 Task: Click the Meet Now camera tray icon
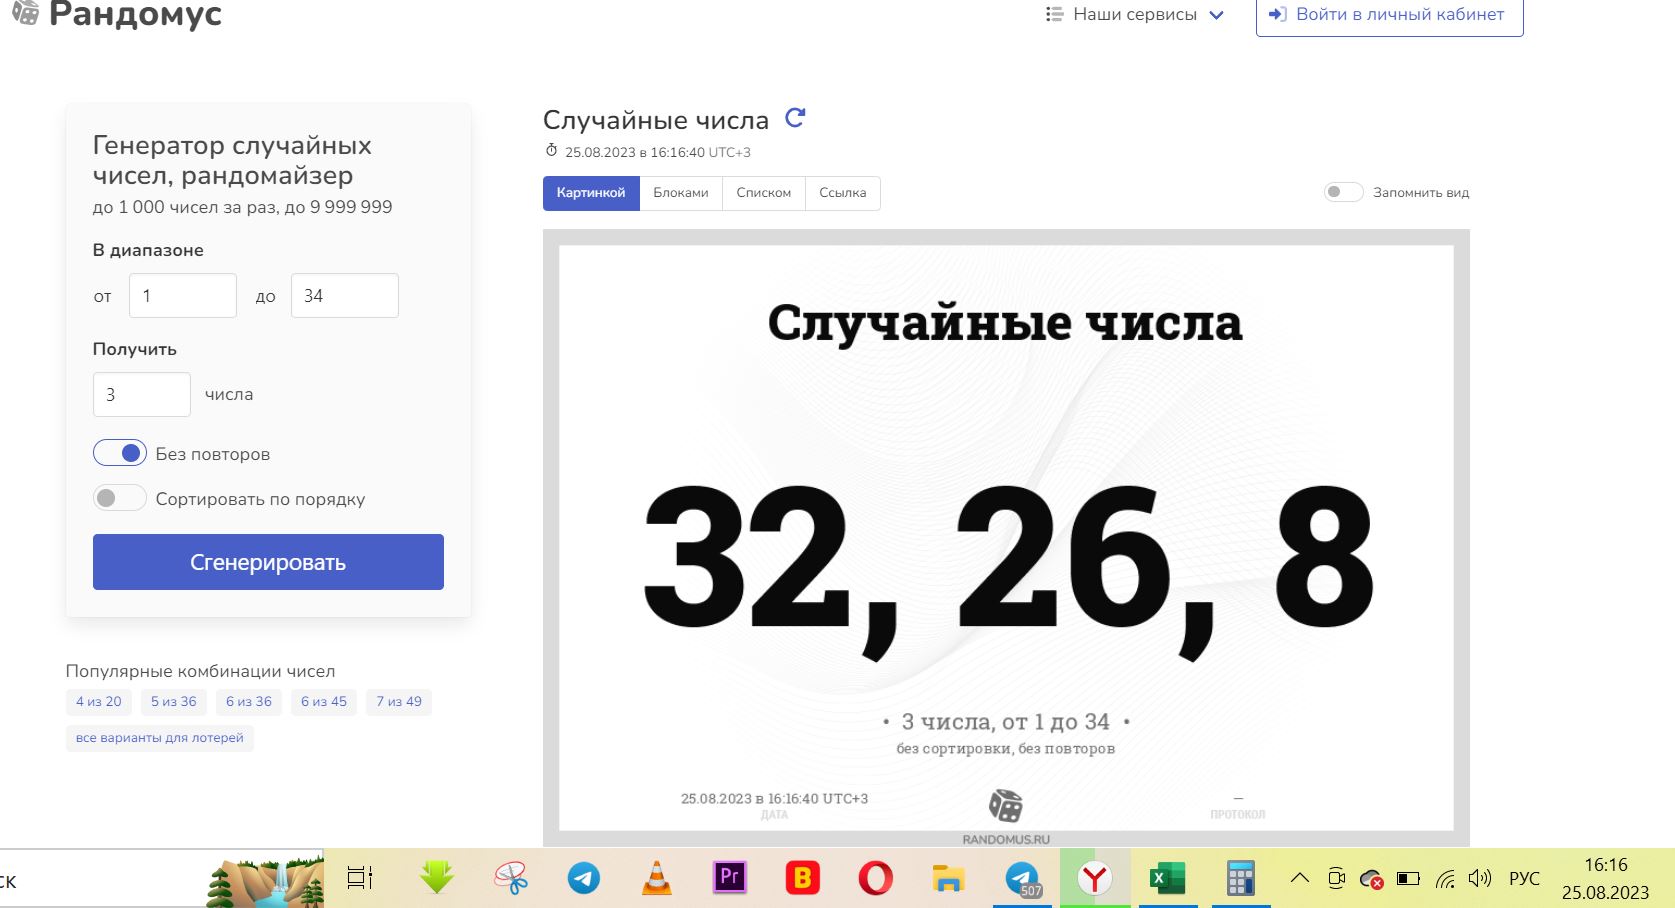tap(1336, 879)
